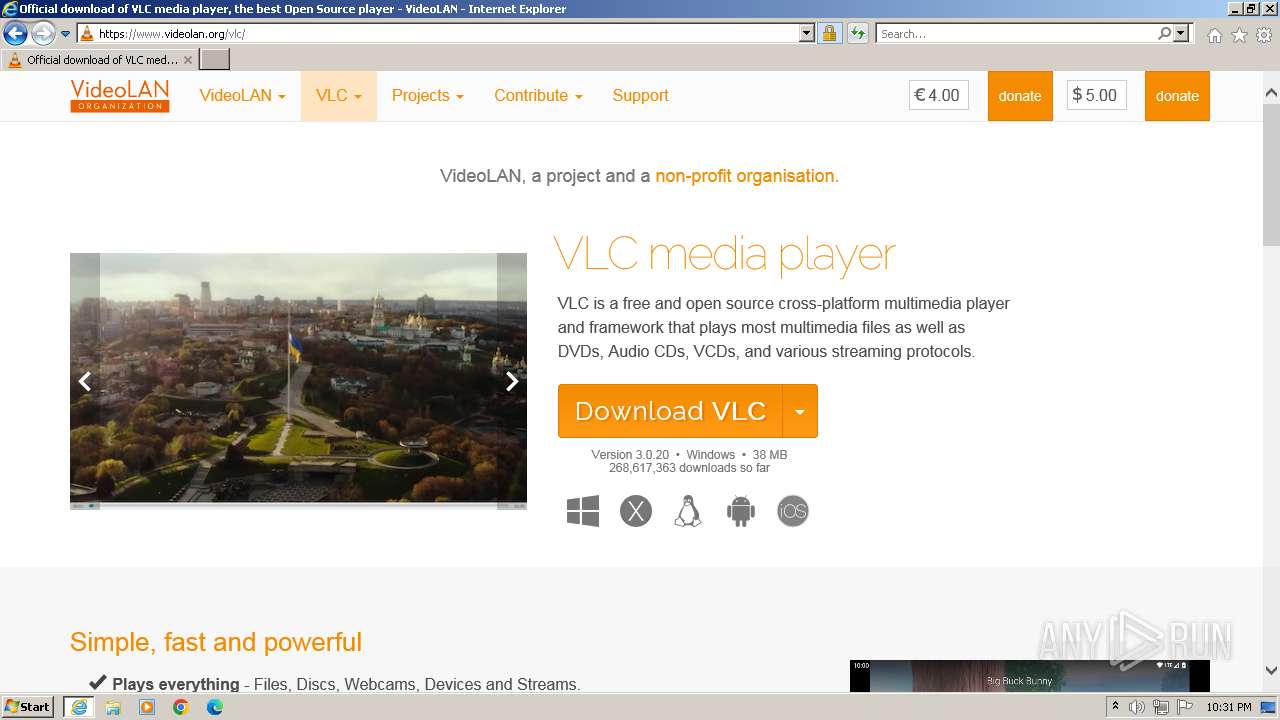
Task: Restore down the IE window
Action: [1251, 9]
